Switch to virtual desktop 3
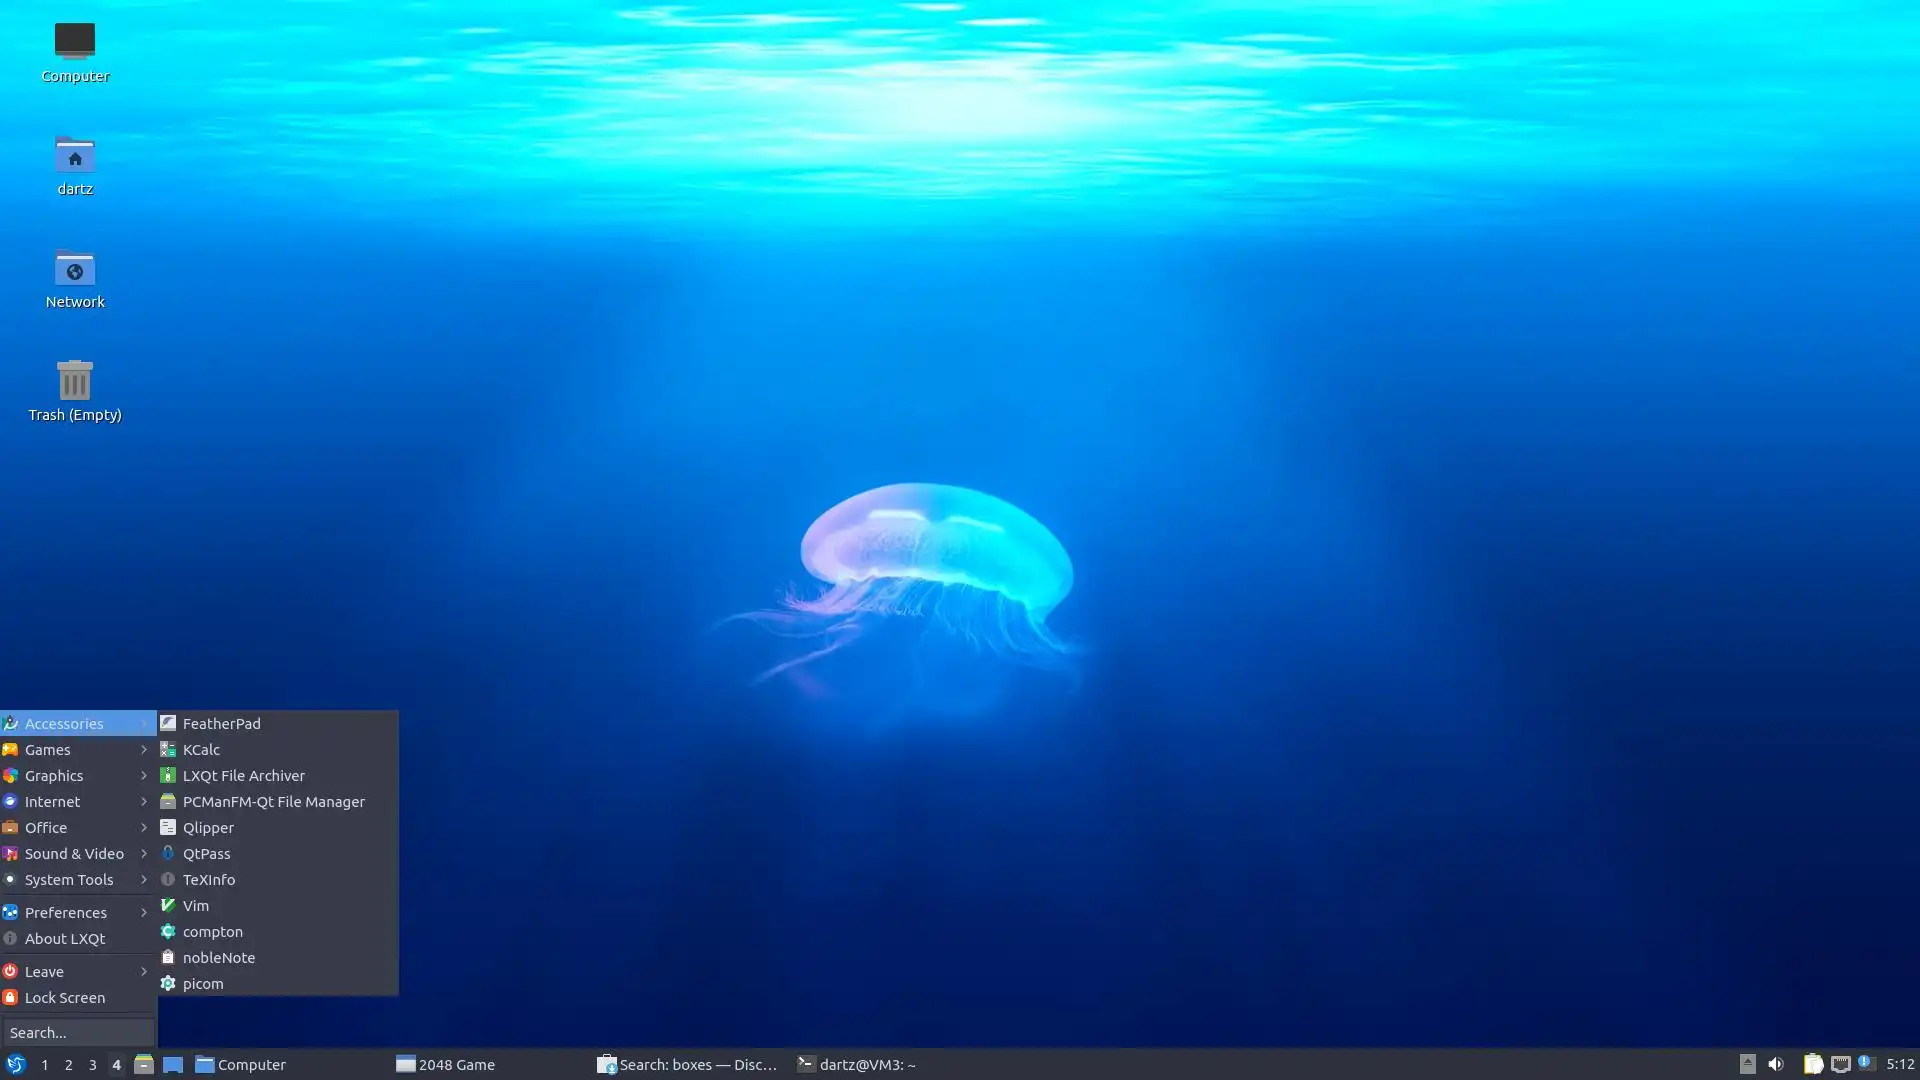Image resolution: width=1920 pixels, height=1080 pixels. tap(92, 1065)
